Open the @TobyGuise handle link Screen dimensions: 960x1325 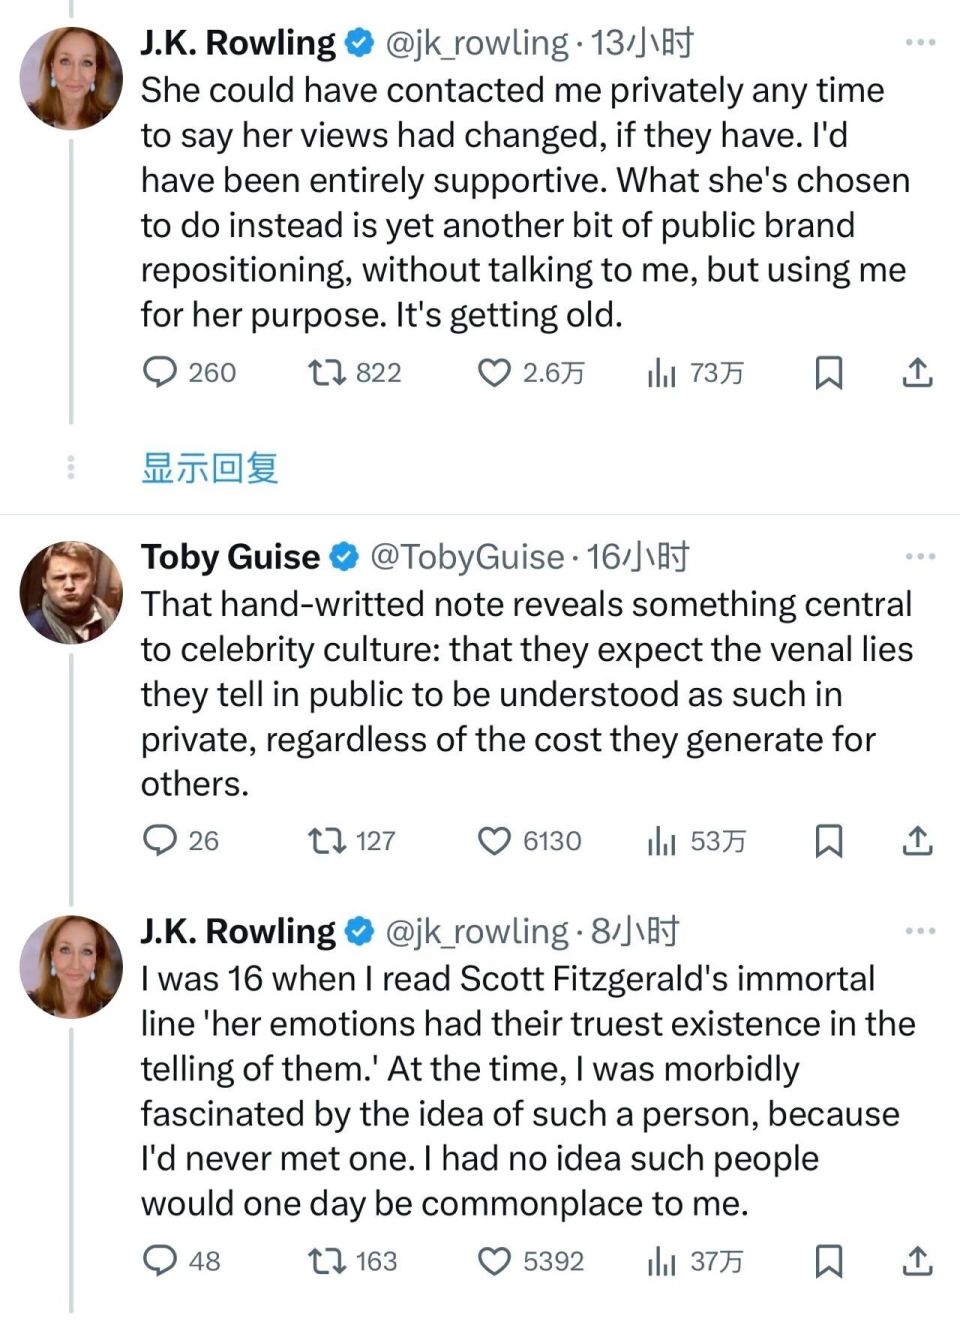tap(467, 557)
